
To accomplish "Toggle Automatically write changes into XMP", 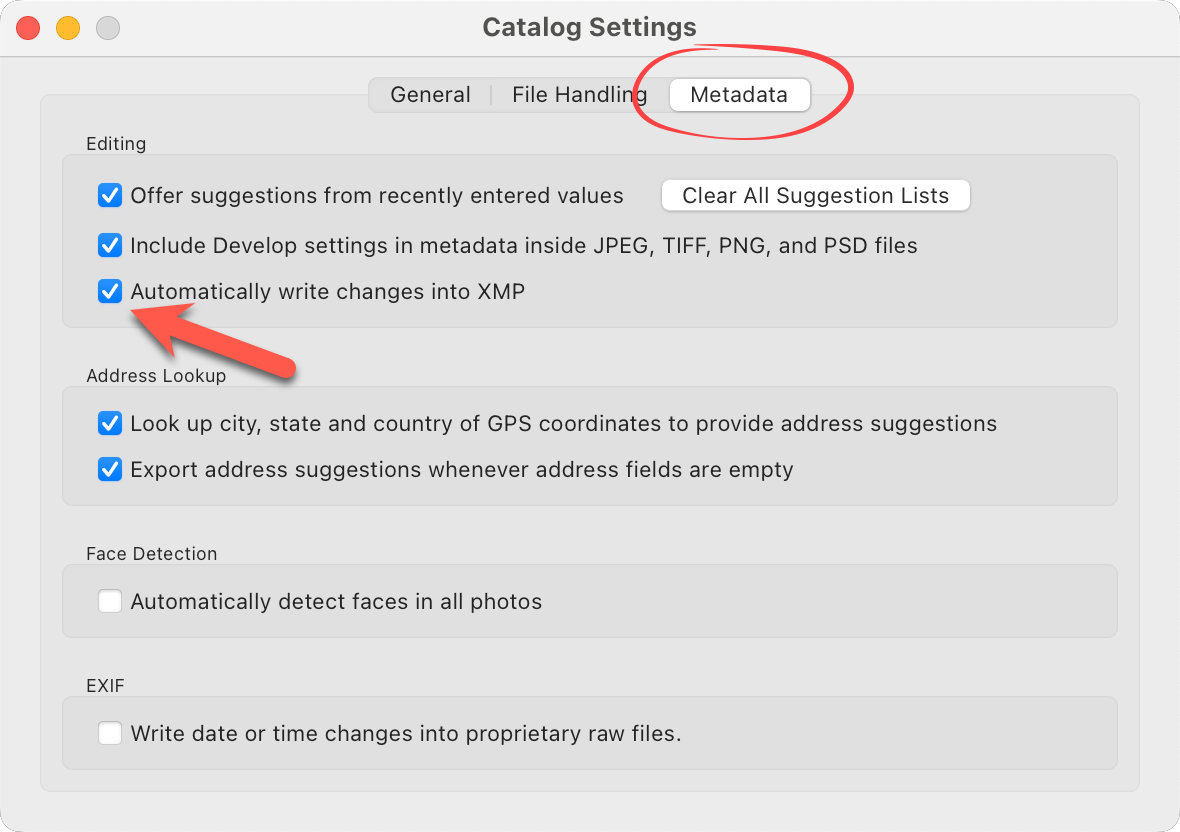I will 110,292.
